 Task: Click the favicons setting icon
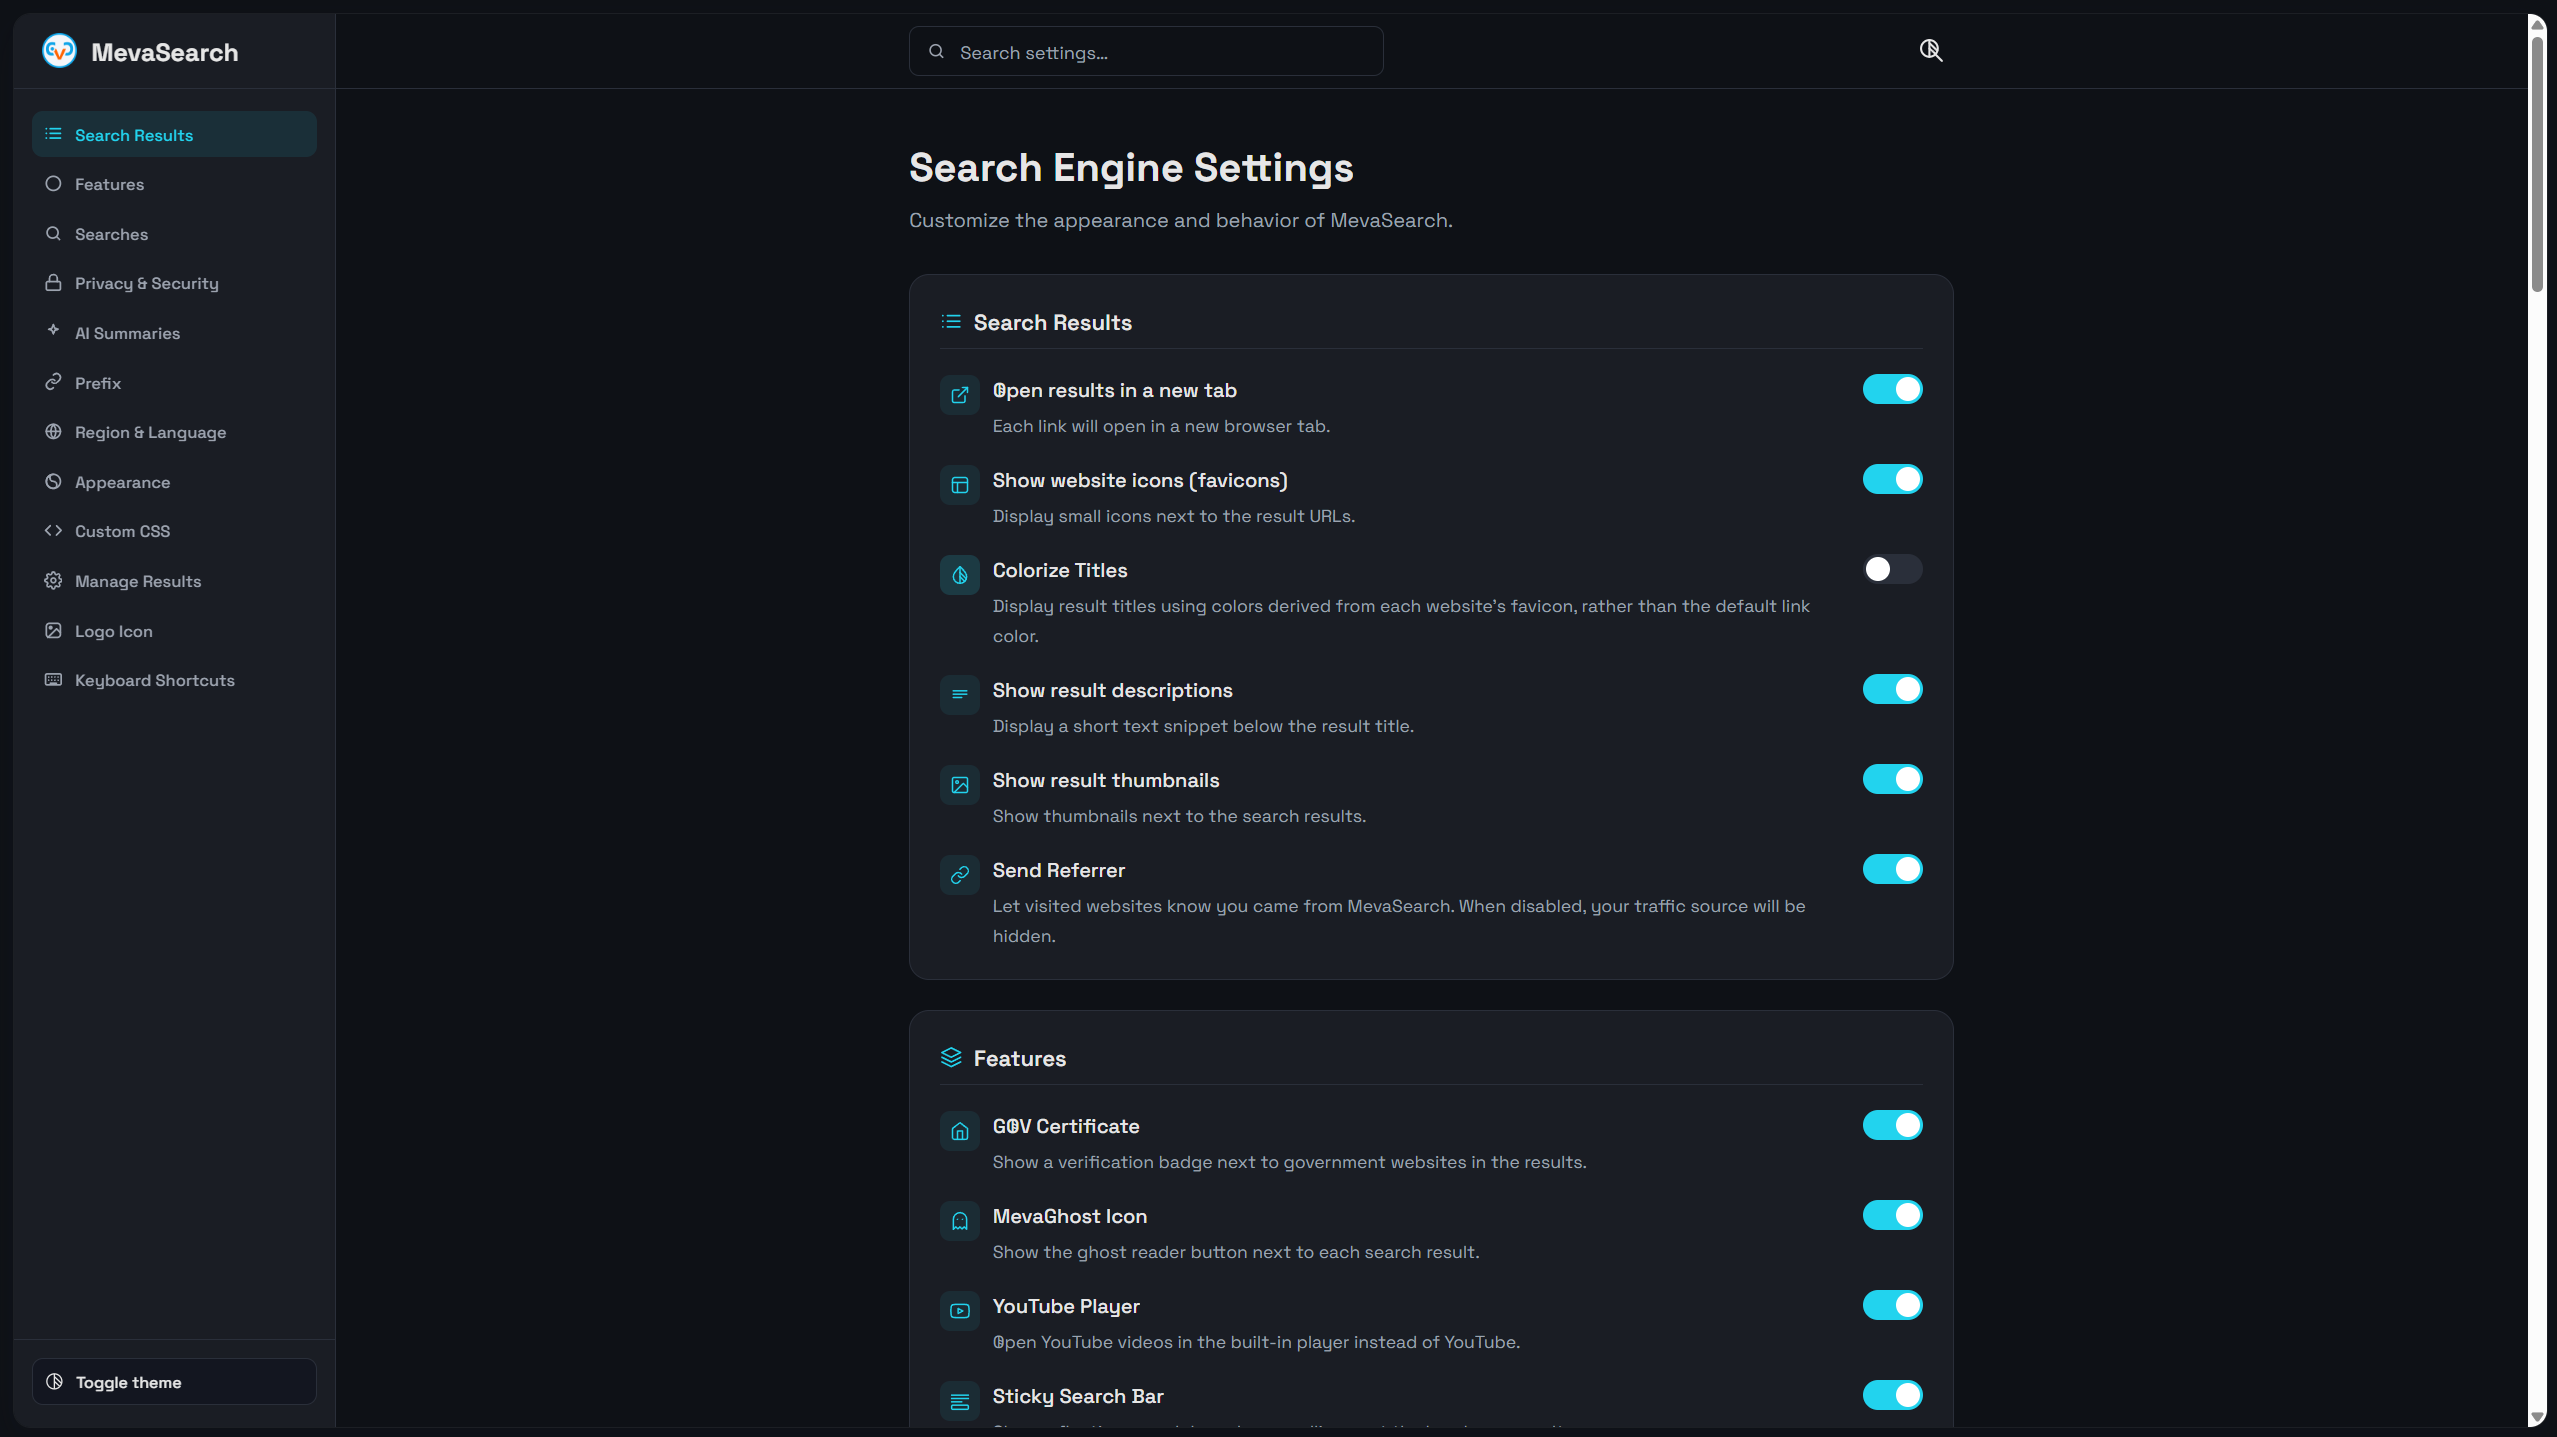tap(959, 485)
